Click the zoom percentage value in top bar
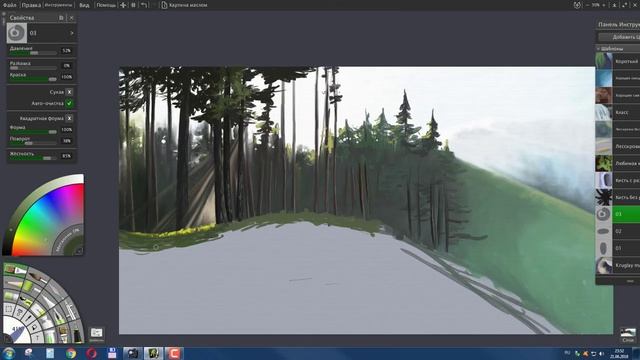This screenshot has height=360, width=640. click(596, 5)
